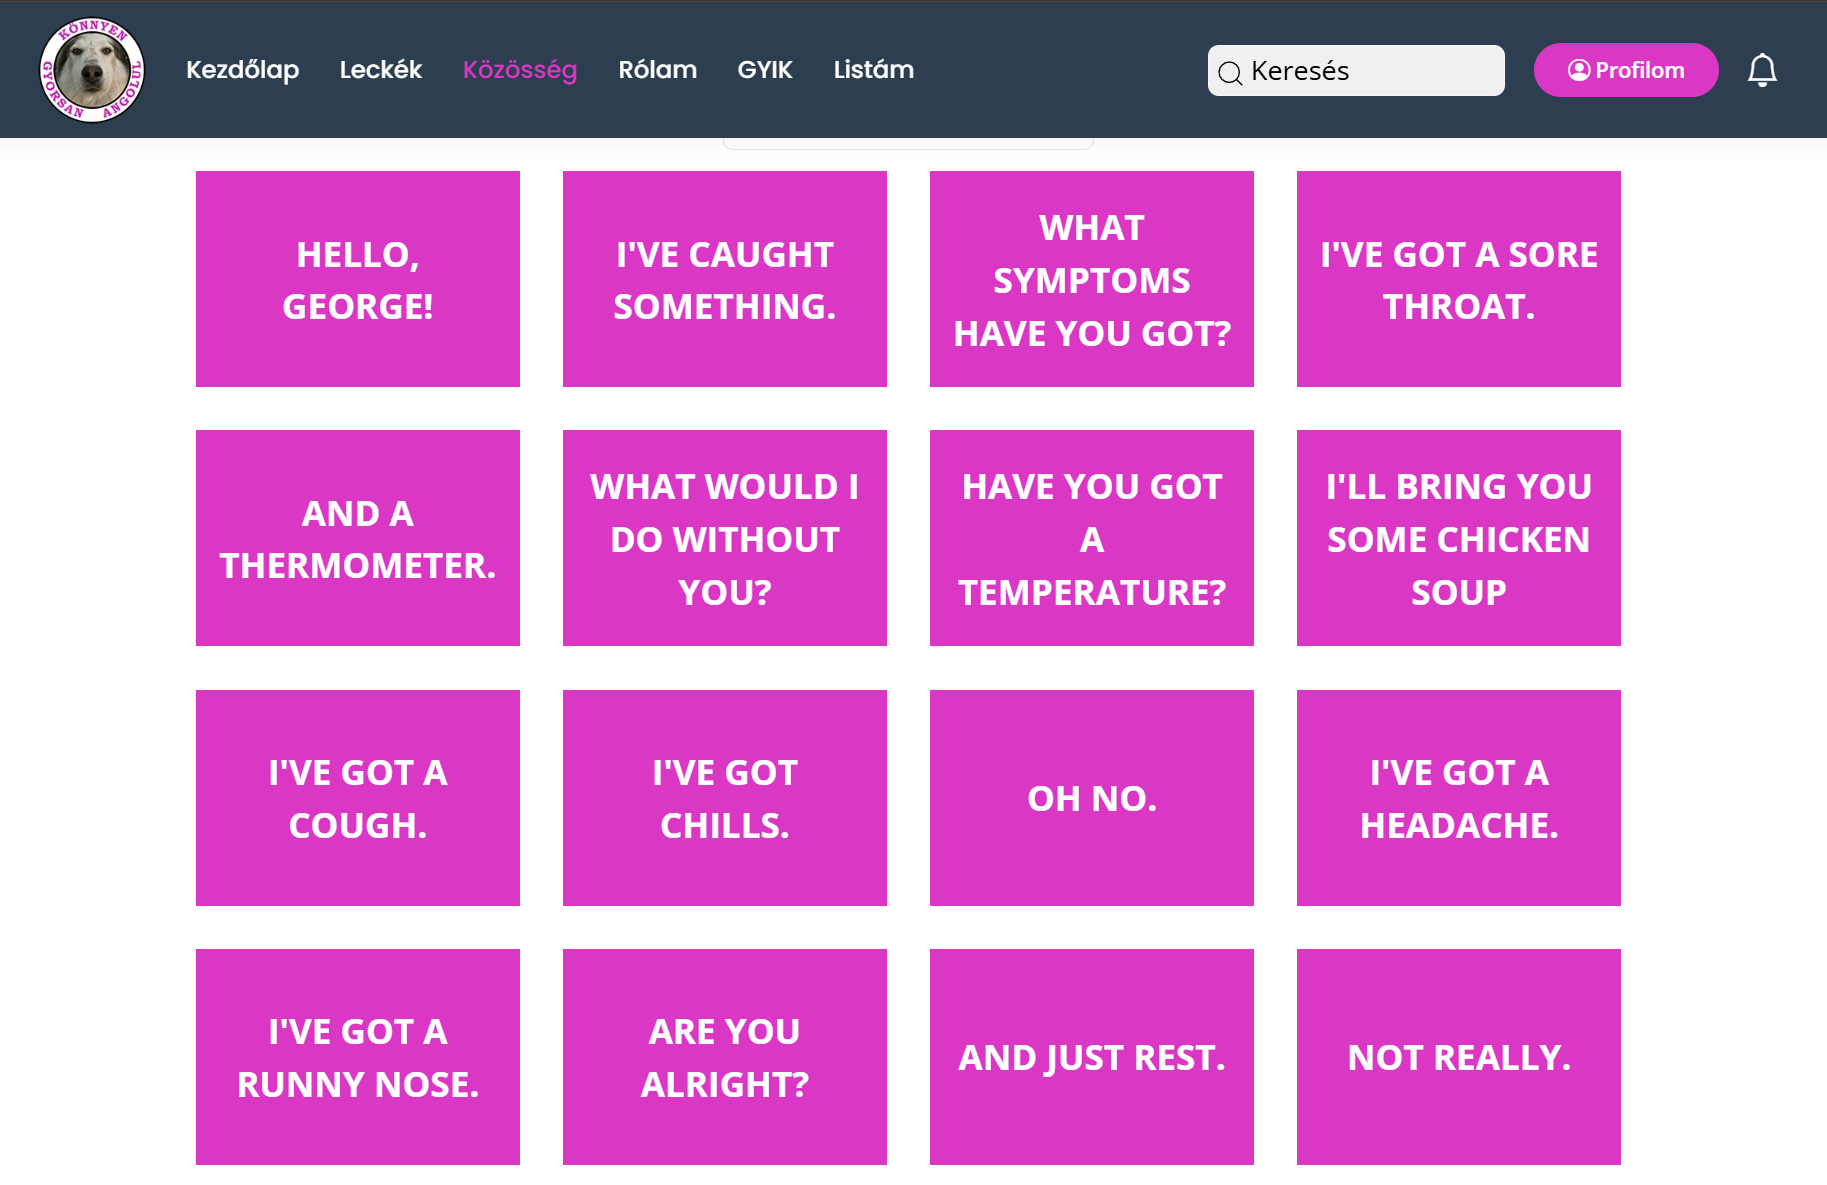1827x1185 pixels.
Task: Go to the Kezdőlap page
Action: pyautogui.click(x=242, y=70)
